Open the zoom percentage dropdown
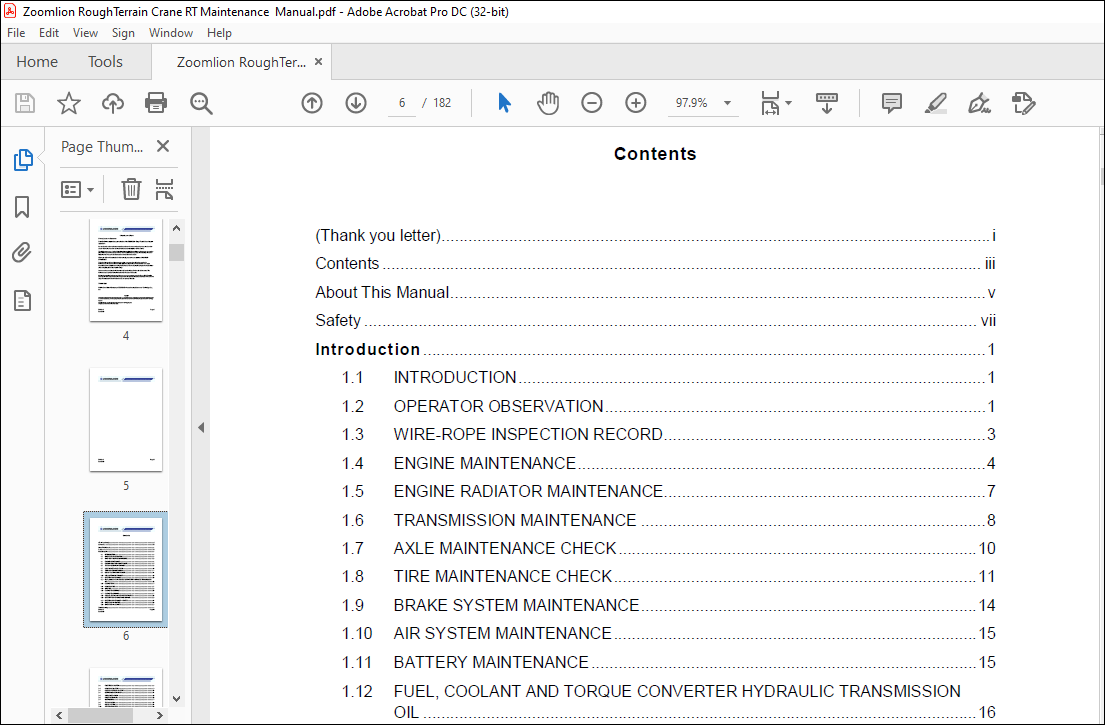The width and height of the screenshot is (1105, 725). pos(727,103)
